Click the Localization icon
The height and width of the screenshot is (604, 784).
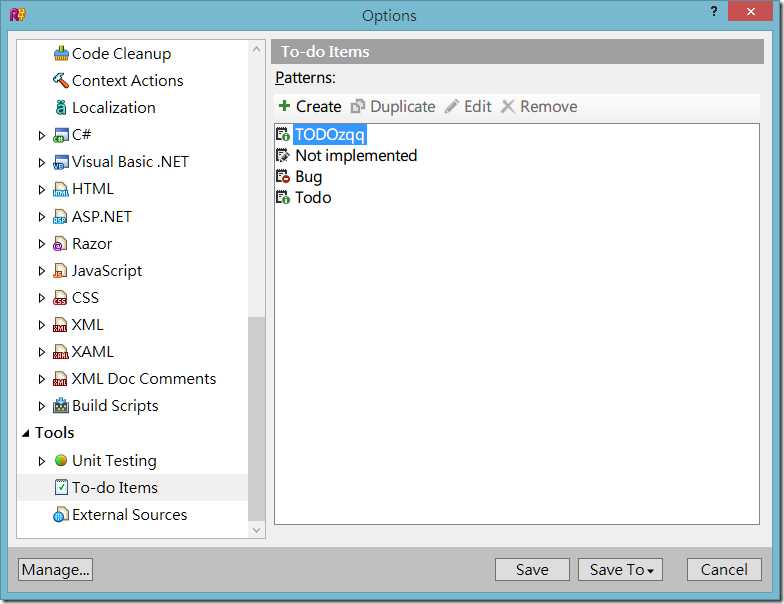pos(61,108)
